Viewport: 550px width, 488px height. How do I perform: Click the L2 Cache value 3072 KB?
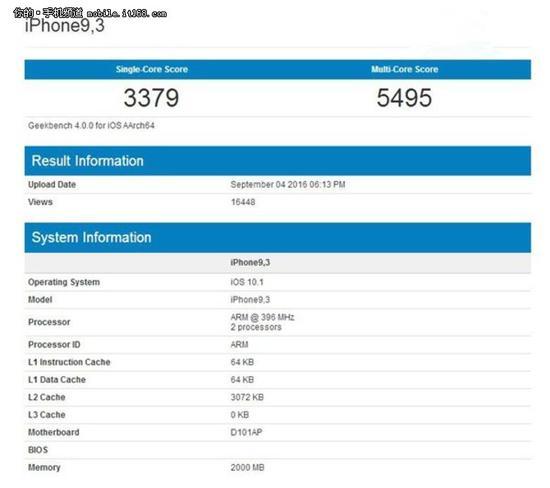247,397
